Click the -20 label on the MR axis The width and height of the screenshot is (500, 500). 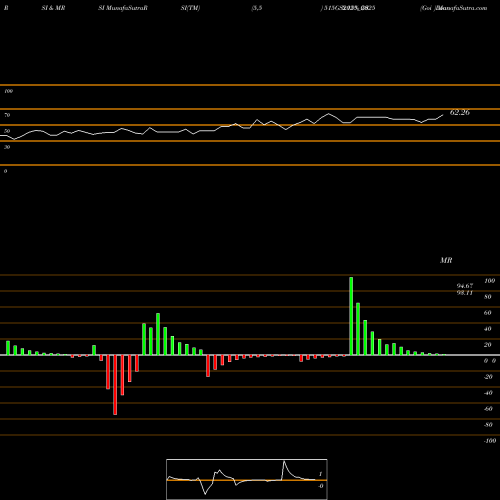coord(488,377)
